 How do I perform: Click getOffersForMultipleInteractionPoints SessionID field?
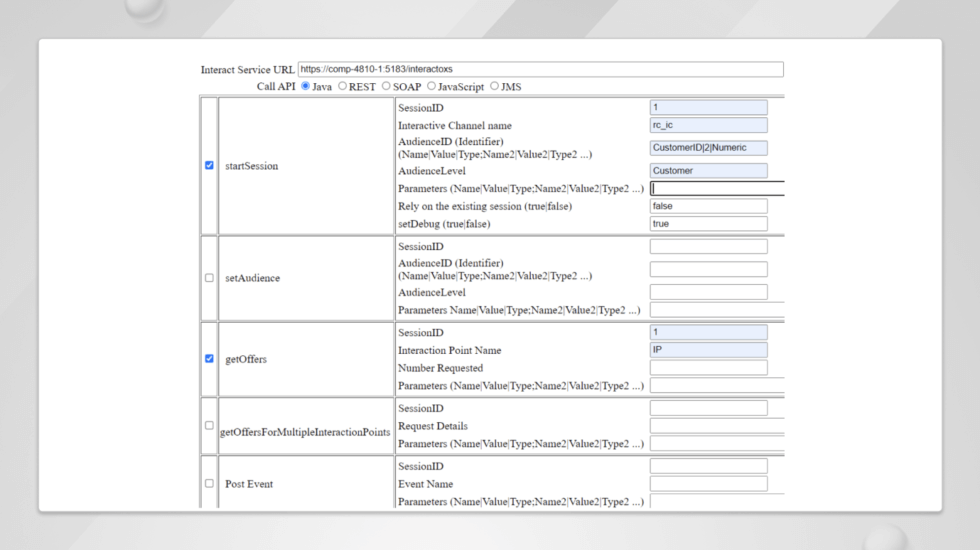click(709, 408)
